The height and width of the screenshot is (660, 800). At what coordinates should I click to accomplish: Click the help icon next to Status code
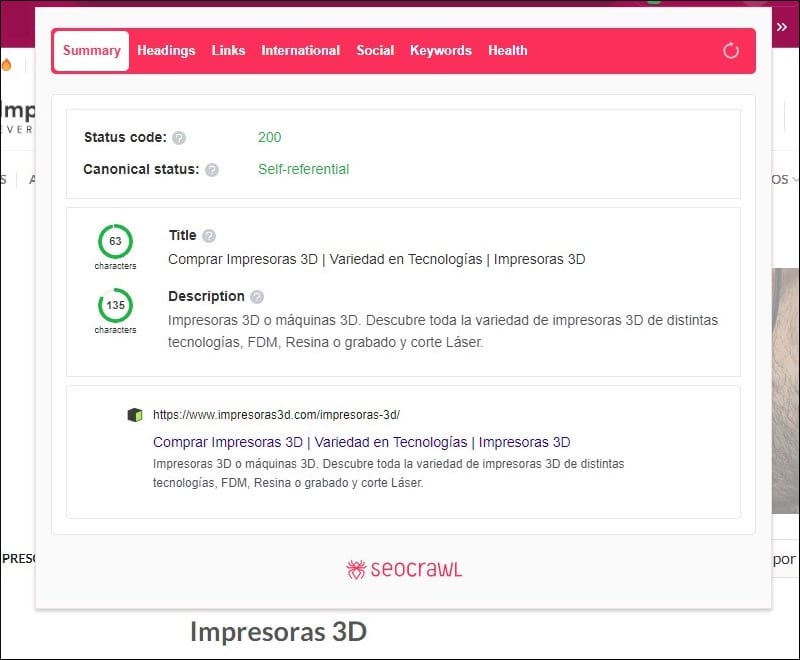tap(179, 138)
